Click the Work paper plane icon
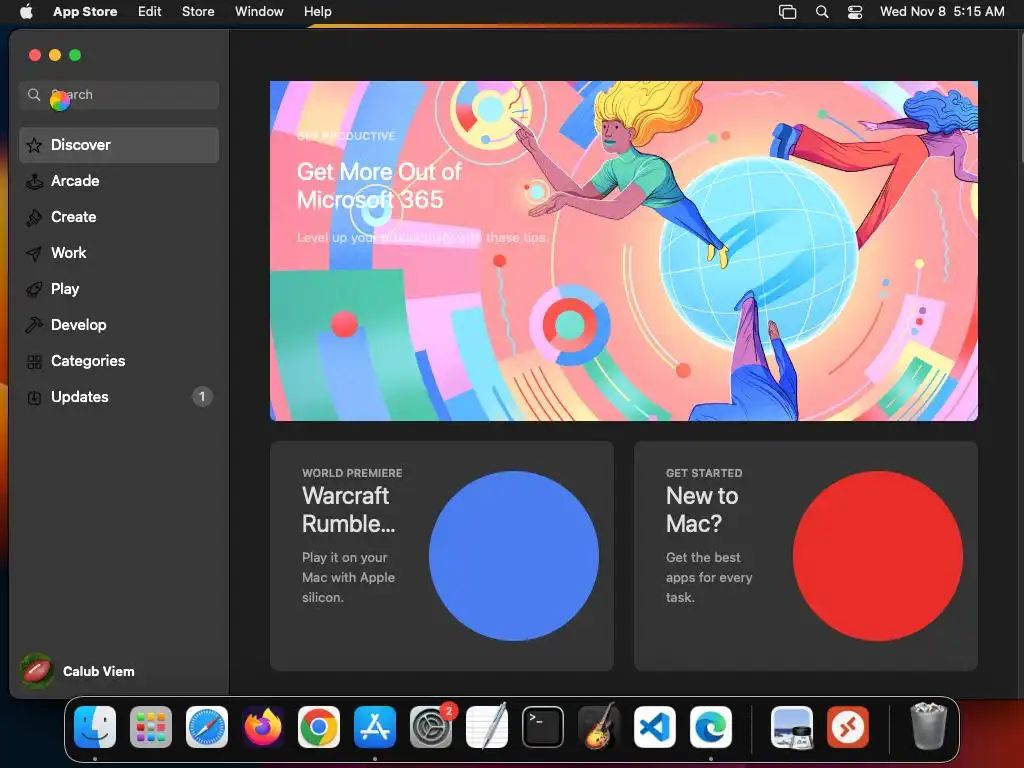 [34, 253]
